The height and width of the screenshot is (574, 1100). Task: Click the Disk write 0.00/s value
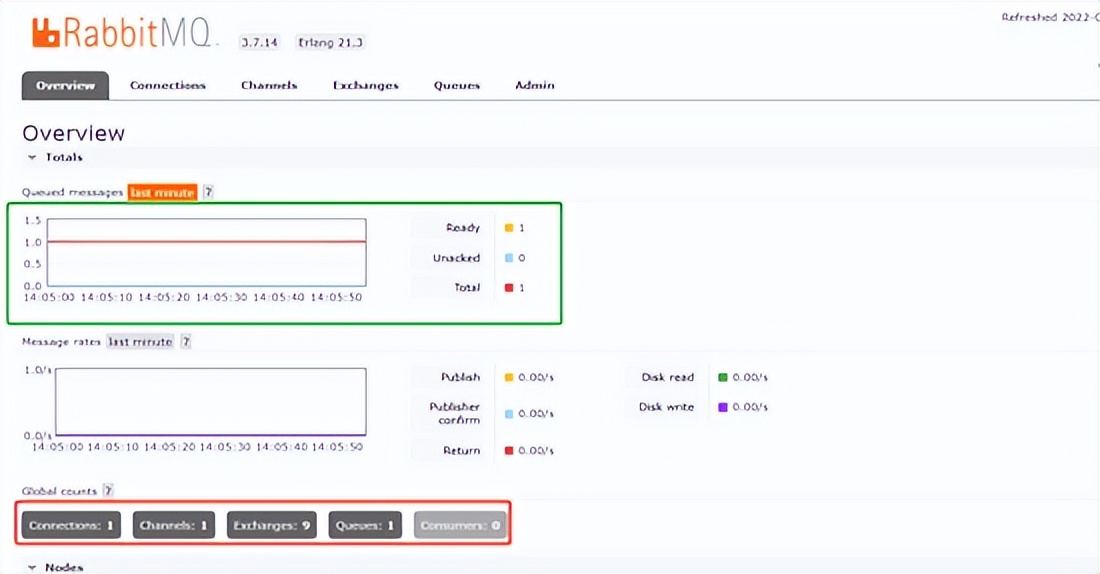coord(750,407)
